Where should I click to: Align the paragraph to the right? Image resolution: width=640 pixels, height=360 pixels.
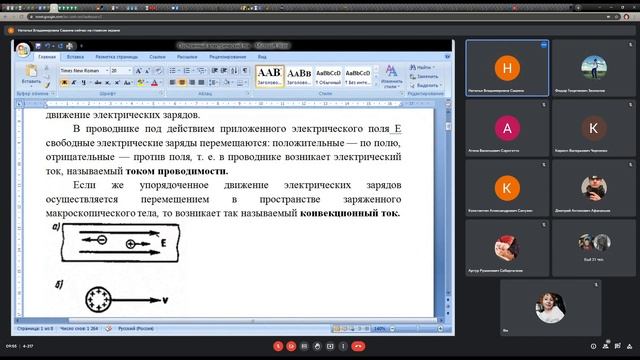pos(191,82)
